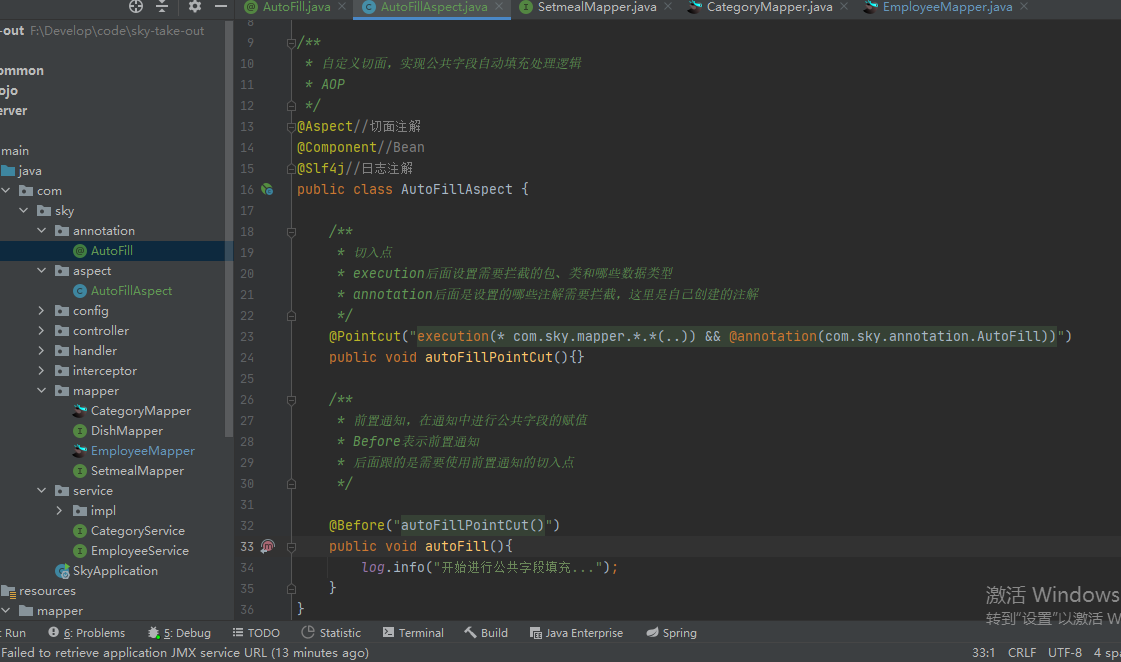Click the advice gutter icon on line 33
This screenshot has width=1121, height=662.
pos(267,546)
